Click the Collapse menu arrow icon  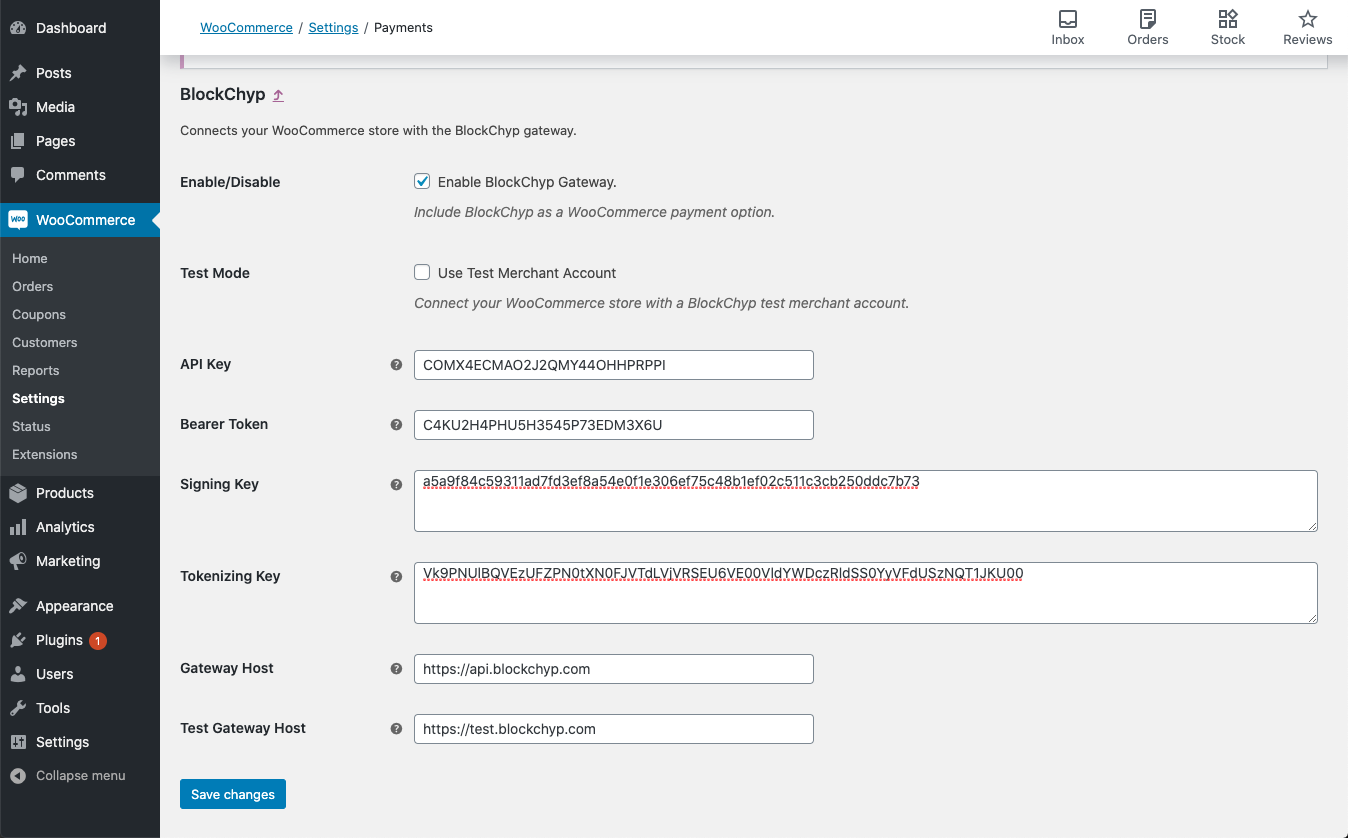[x=18, y=776]
